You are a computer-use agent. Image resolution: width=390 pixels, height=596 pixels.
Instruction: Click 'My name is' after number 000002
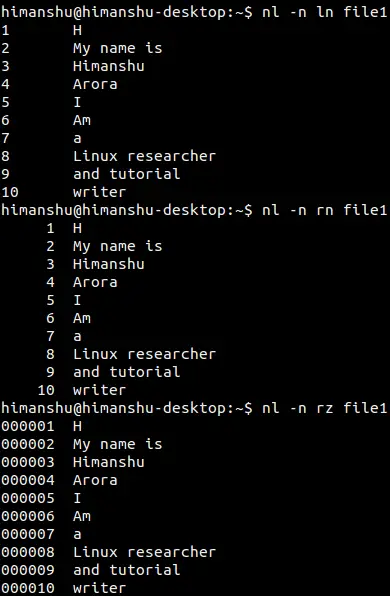pyautogui.click(x=118, y=445)
